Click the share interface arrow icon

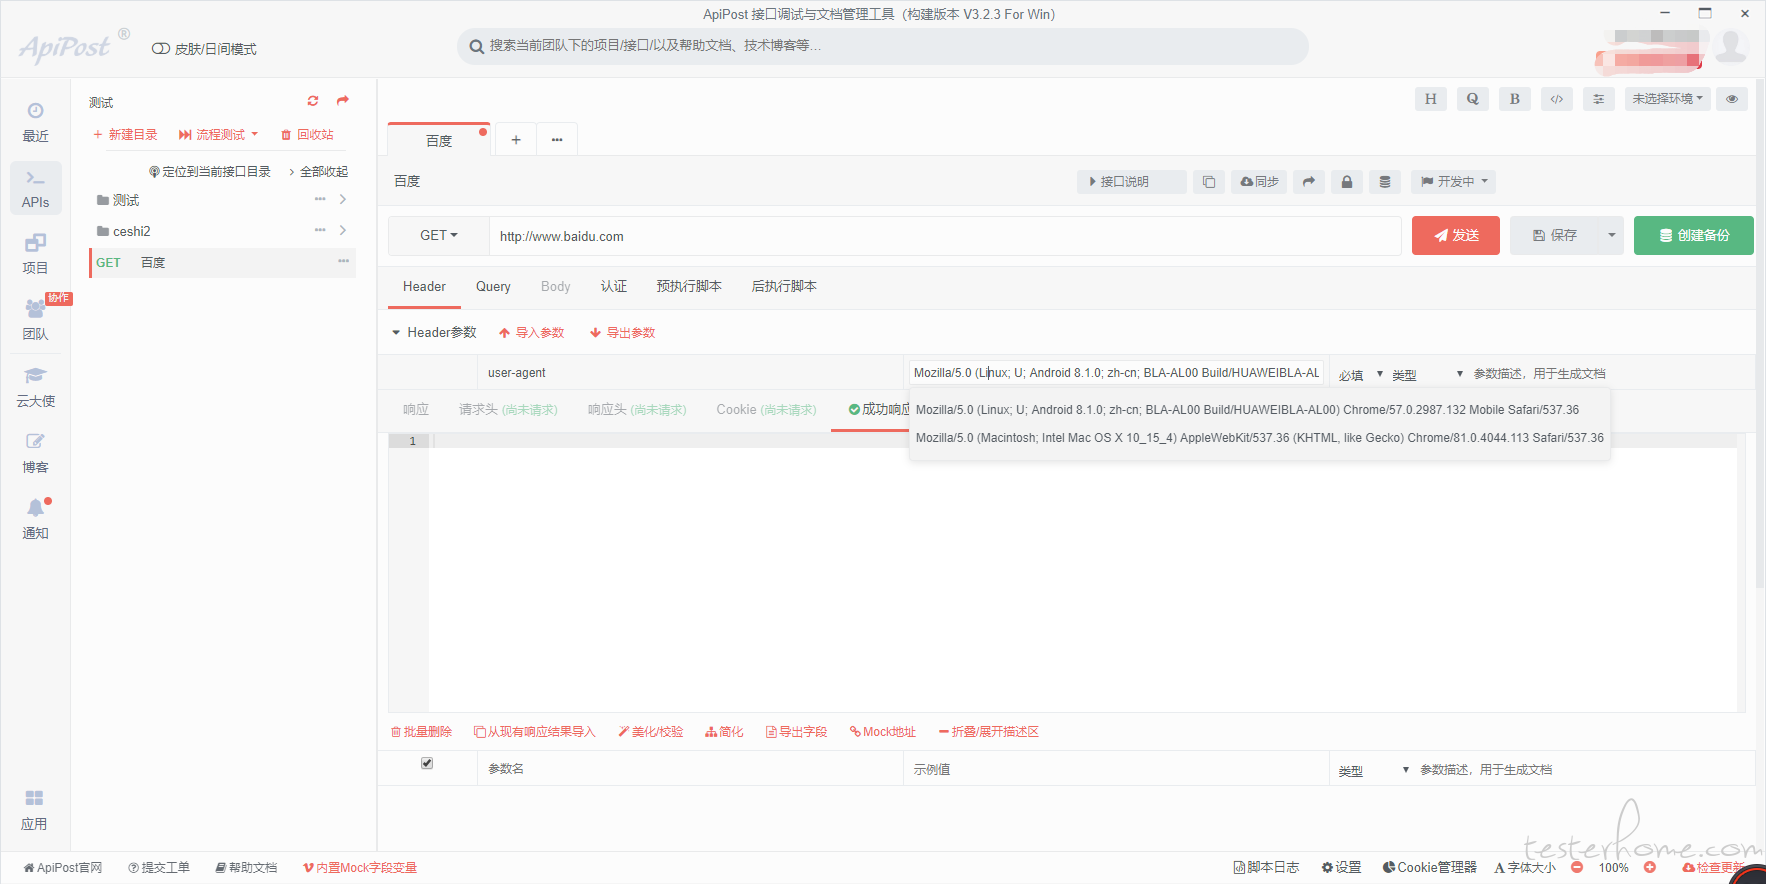tap(1308, 182)
